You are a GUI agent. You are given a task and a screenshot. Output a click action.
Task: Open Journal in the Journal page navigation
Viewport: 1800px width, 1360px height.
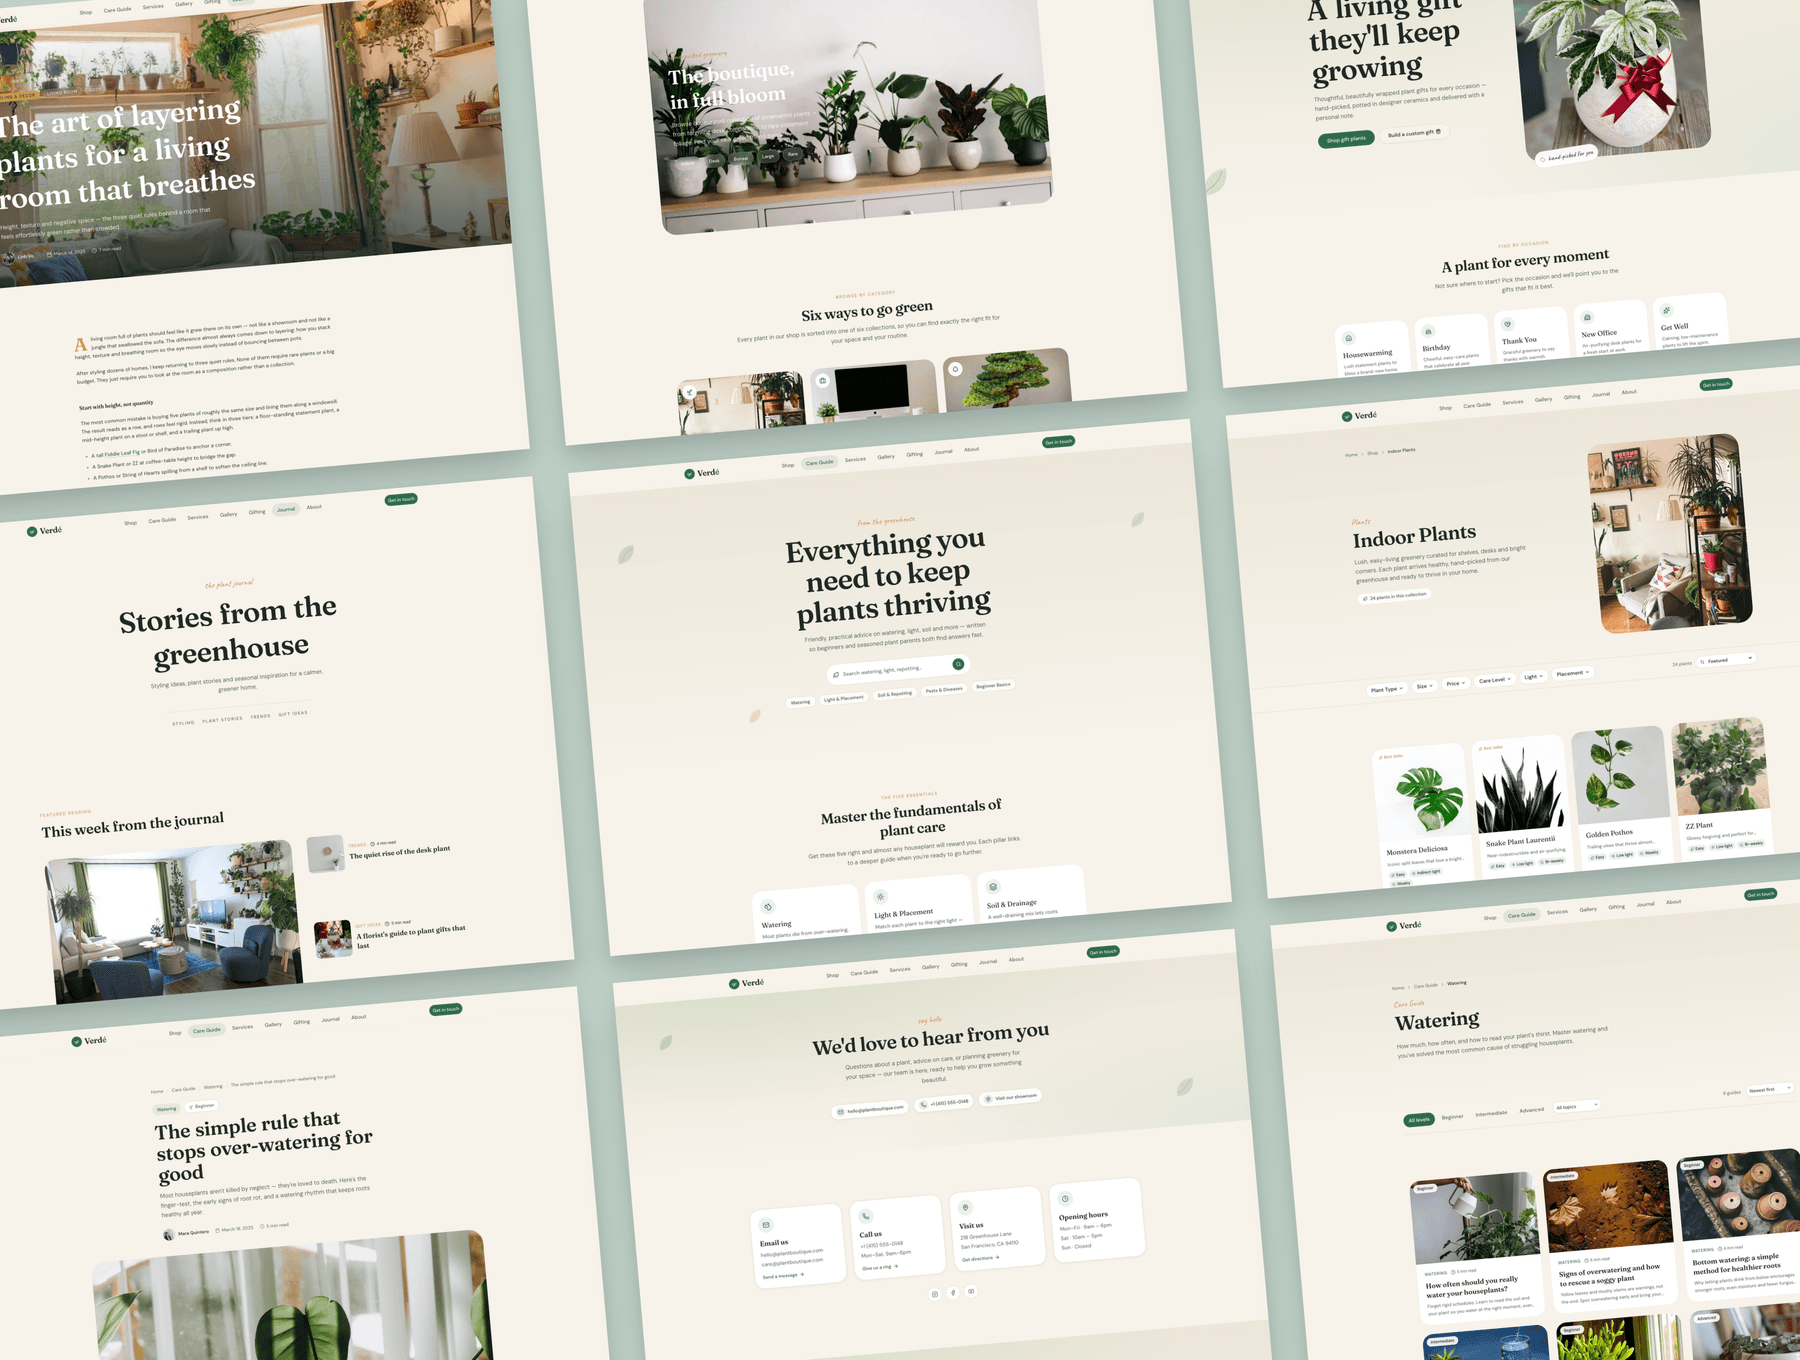pyautogui.click(x=286, y=510)
